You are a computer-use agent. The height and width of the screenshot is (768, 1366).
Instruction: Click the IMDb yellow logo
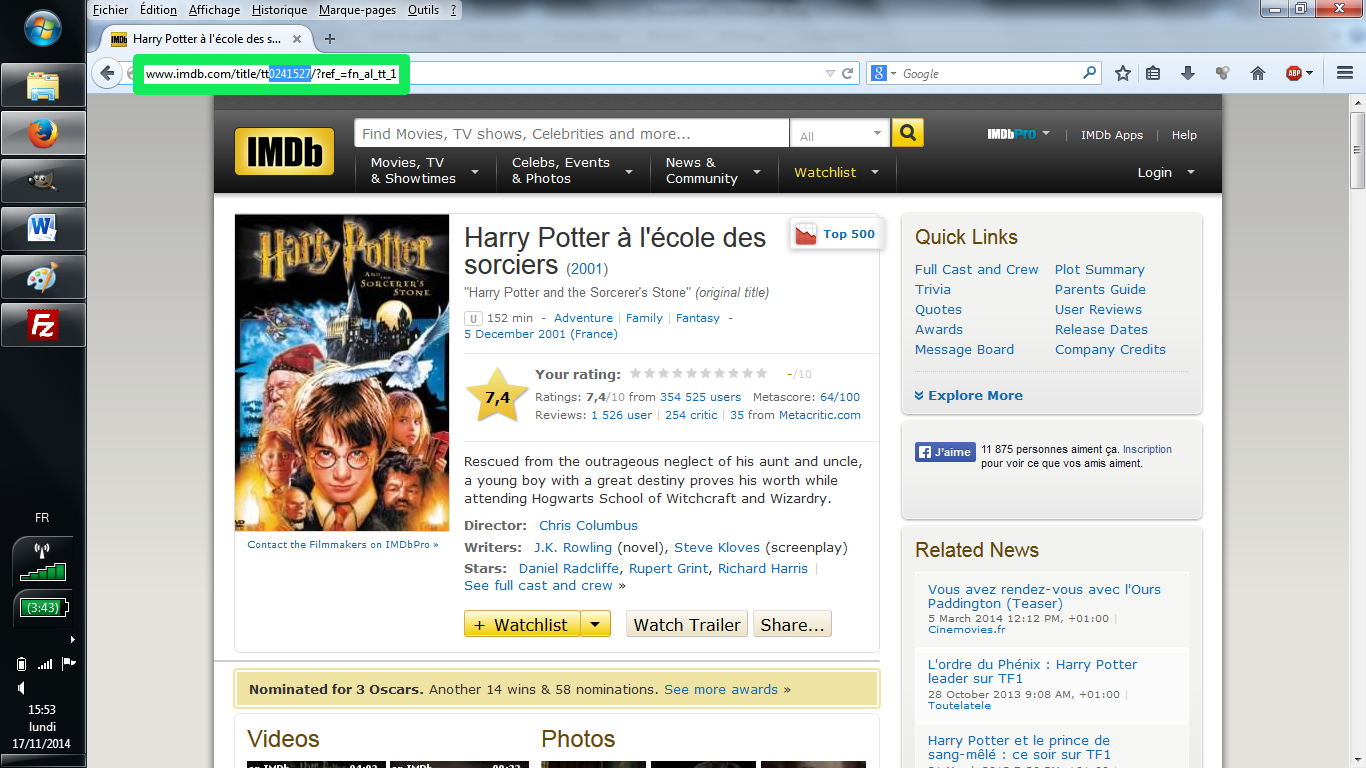pos(284,152)
